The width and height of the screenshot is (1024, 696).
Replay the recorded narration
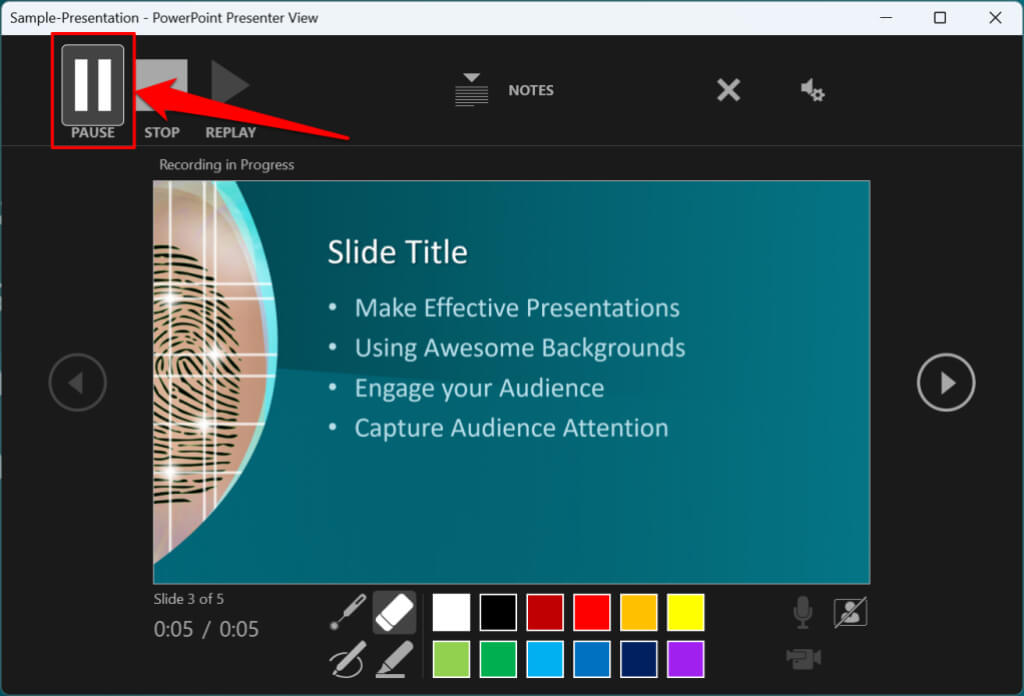click(230, 86)
